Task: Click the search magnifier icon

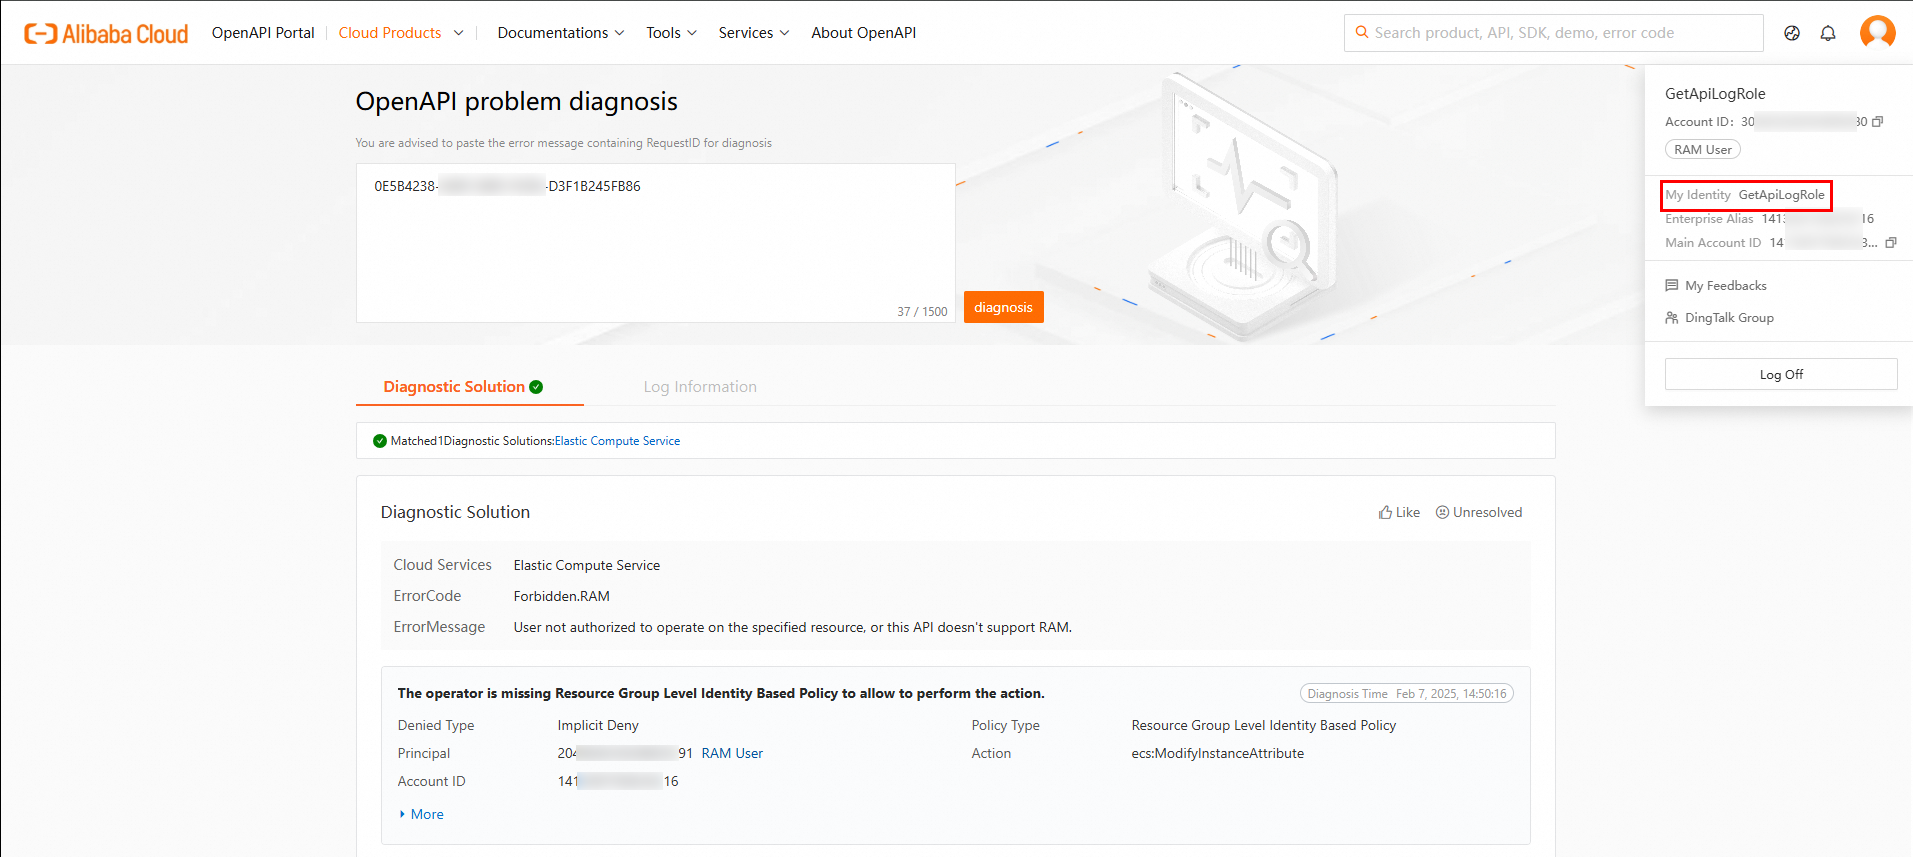Action: (x=1361, y=33)
